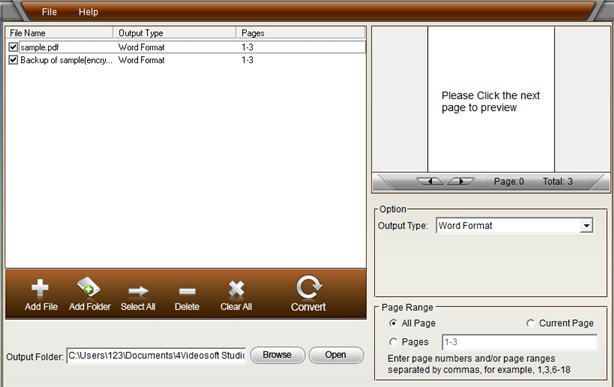
Task: Uncheck the sample.pdf checkbox
Action: [x=13, y=47]
